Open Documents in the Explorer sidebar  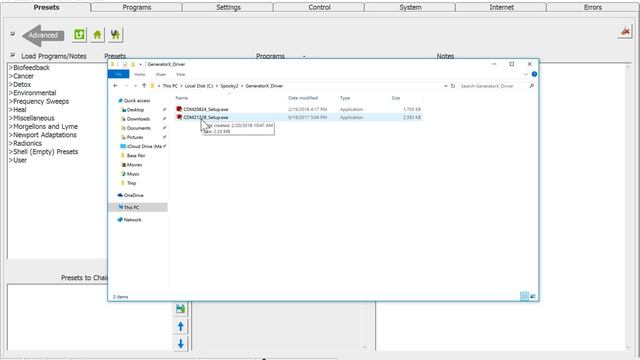click(136, 128)
